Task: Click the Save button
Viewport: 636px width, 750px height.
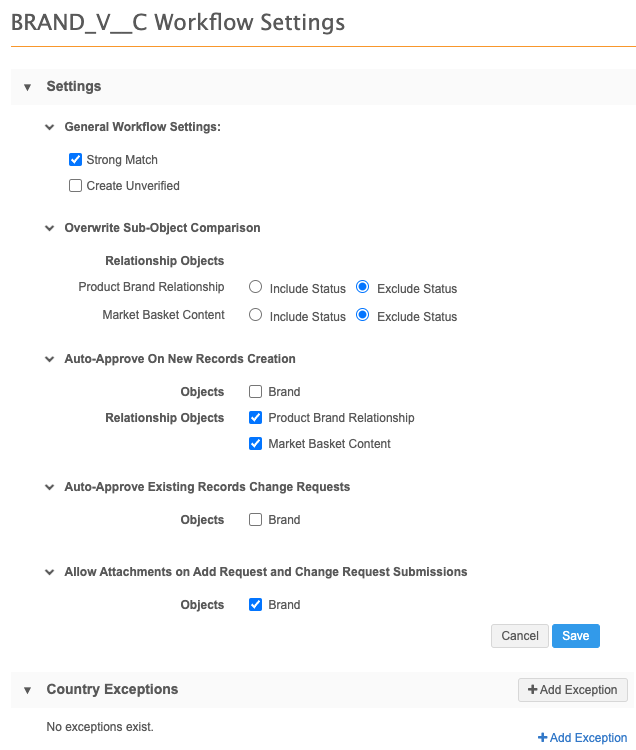Action: pos(575,636)
